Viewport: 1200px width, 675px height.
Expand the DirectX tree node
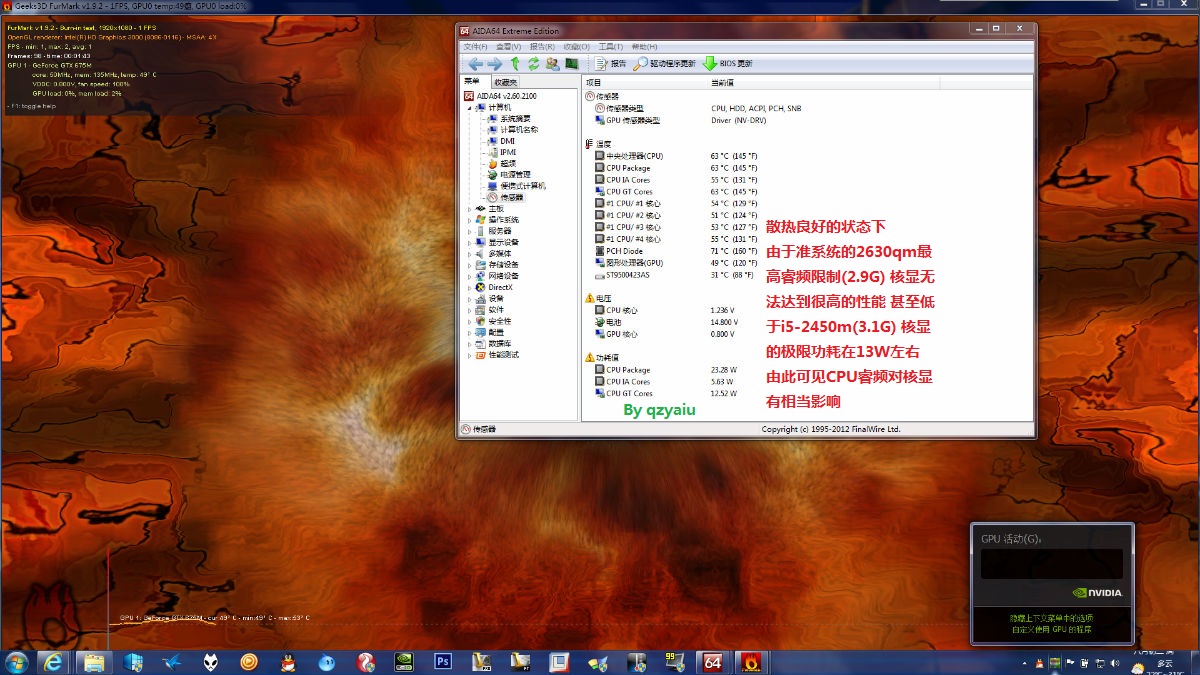click(469, 287)
